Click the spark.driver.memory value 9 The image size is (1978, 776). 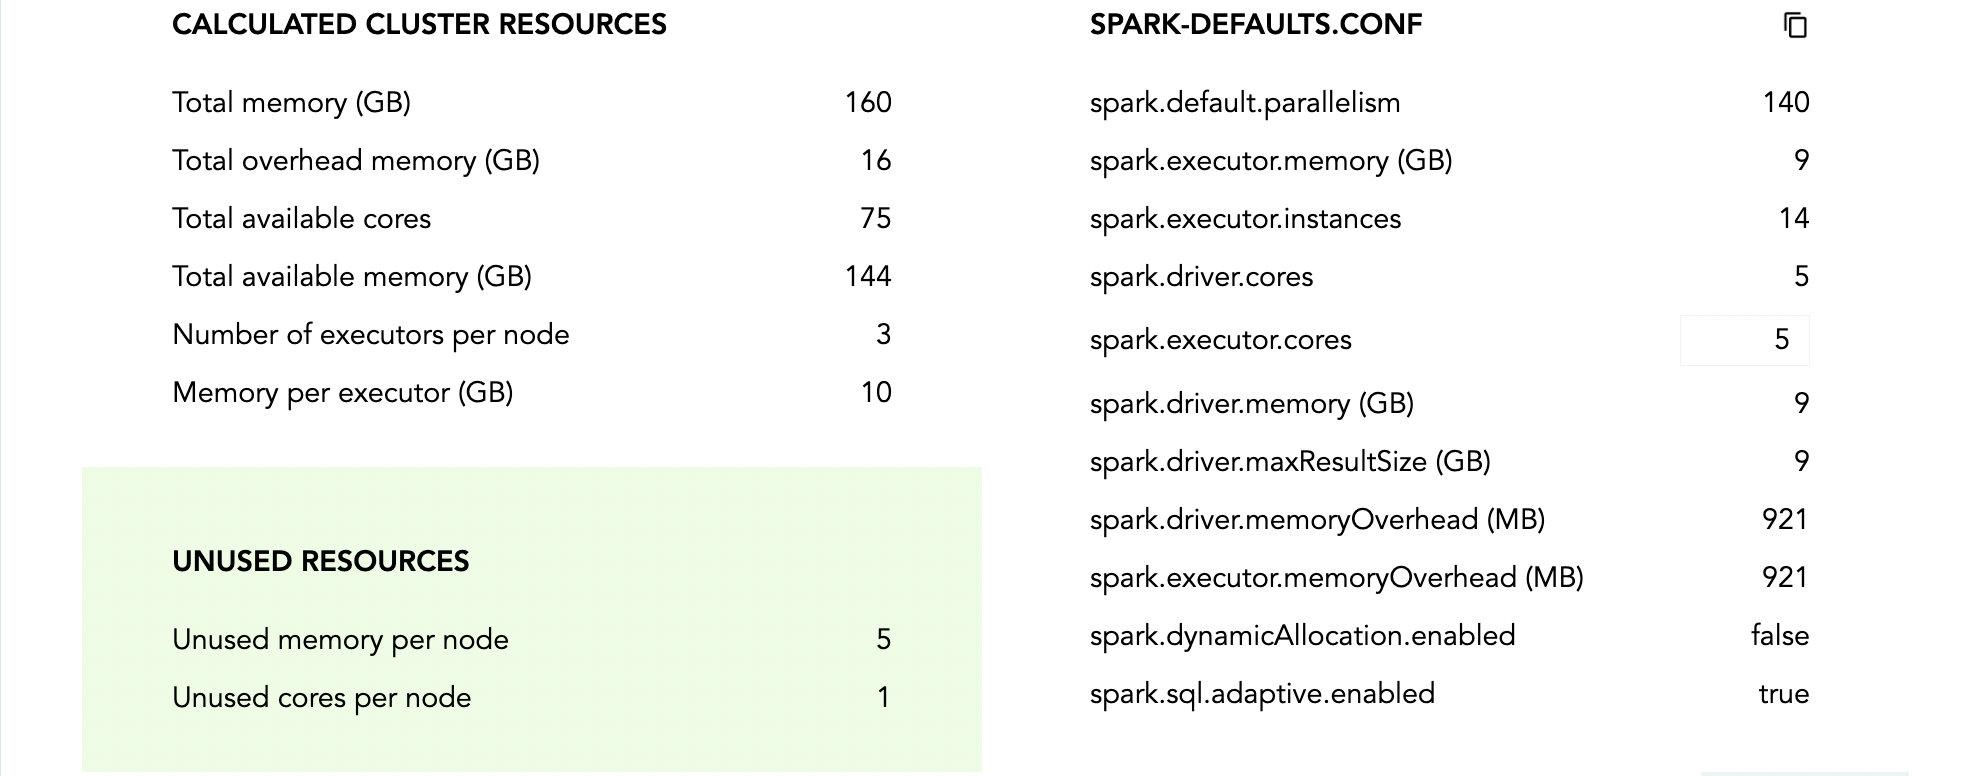(1800, 403)
